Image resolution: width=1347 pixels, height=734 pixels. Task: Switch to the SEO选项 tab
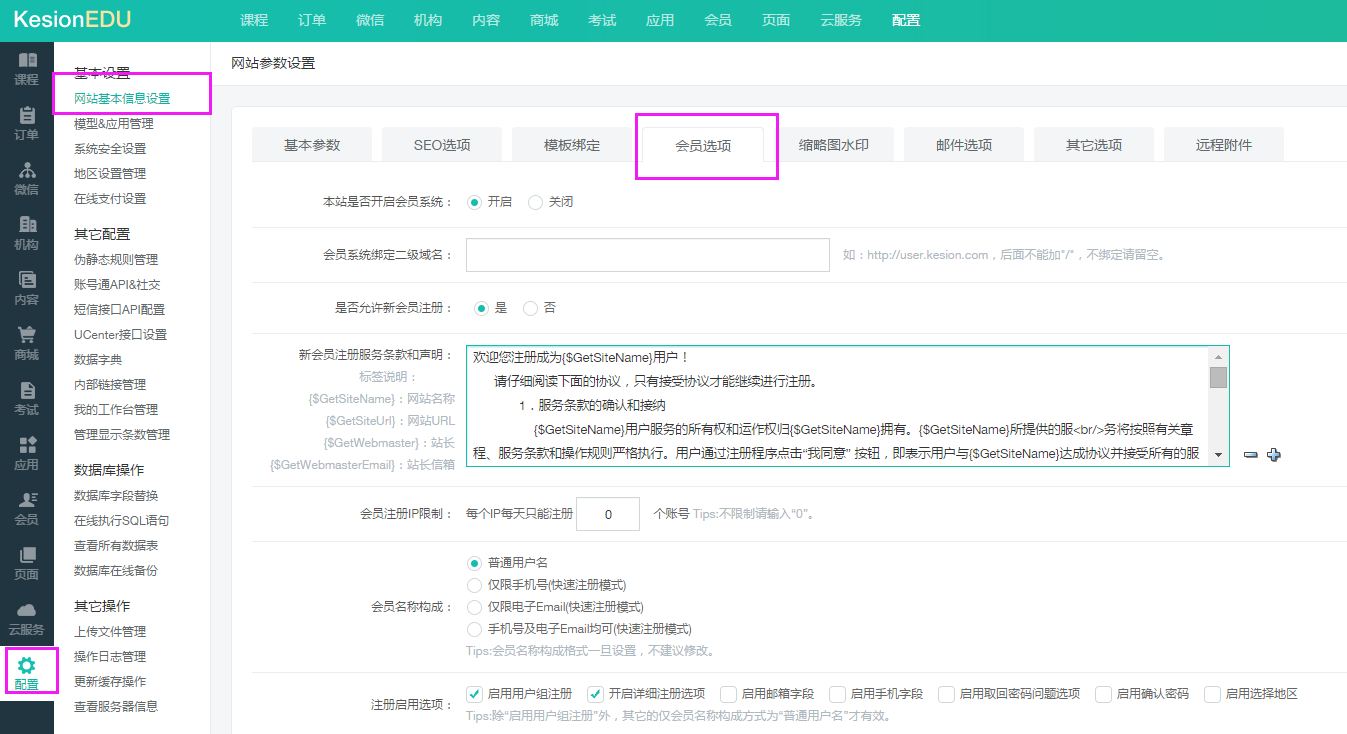(x=442, y=145)
